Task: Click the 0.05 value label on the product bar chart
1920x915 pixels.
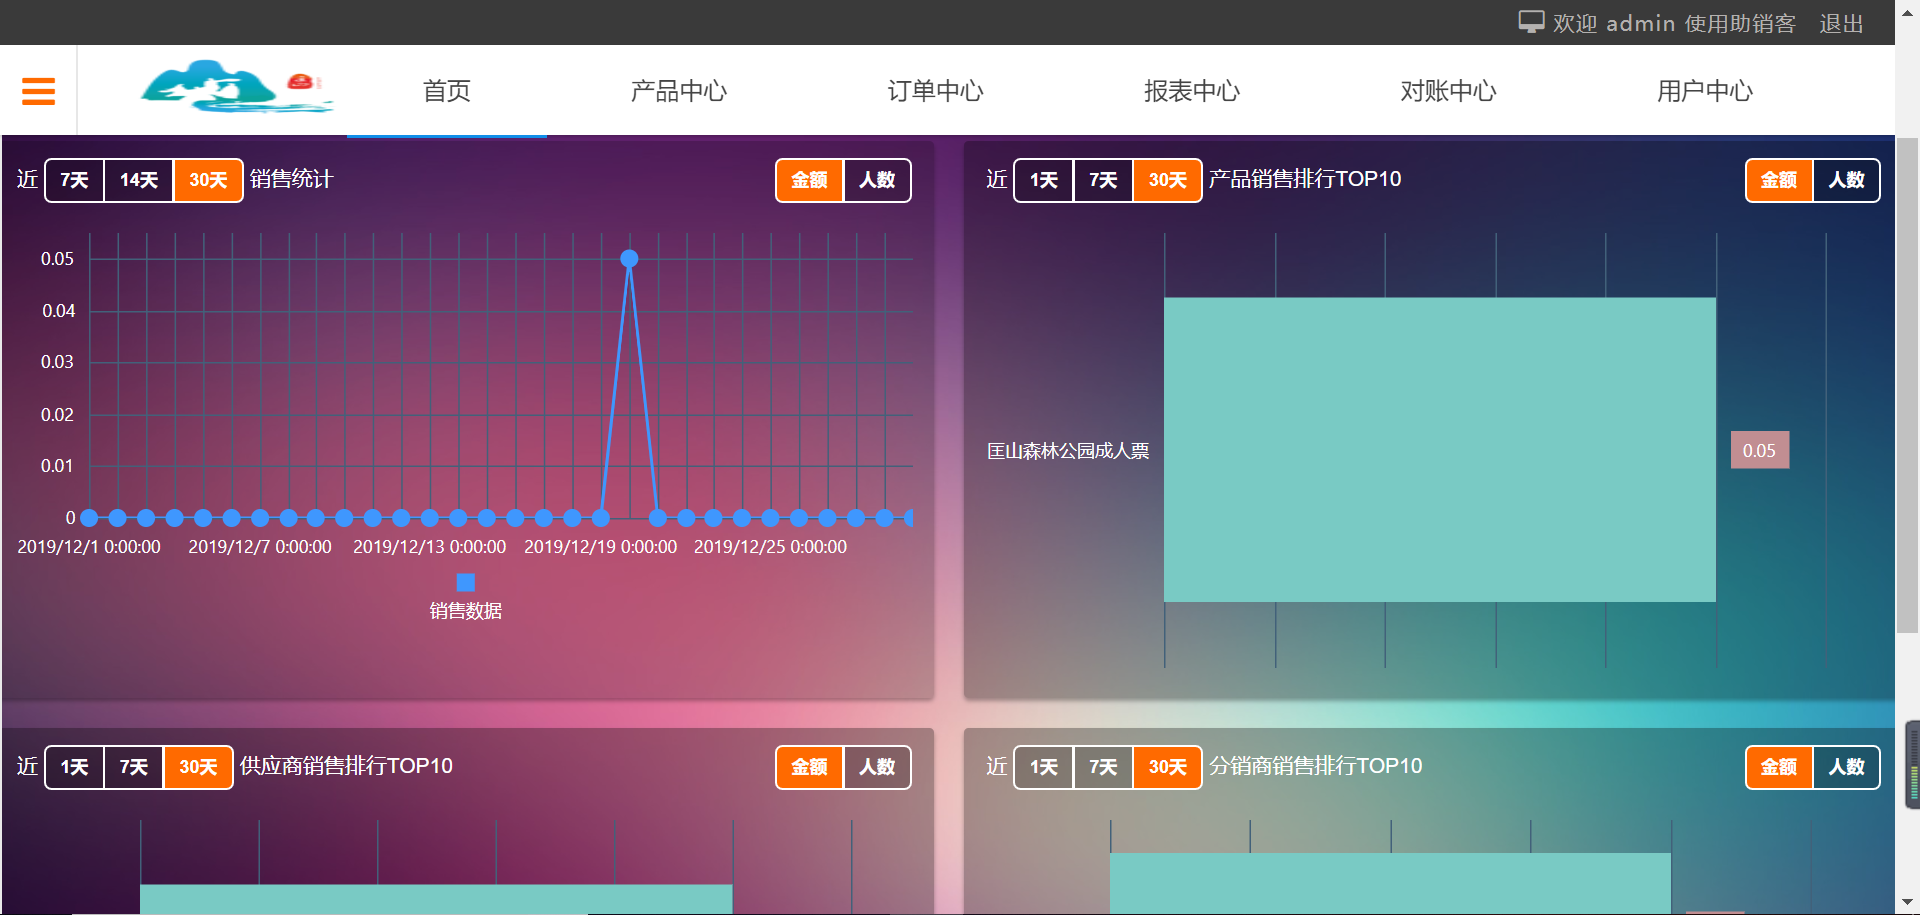Action: (x=1760, y=450)
